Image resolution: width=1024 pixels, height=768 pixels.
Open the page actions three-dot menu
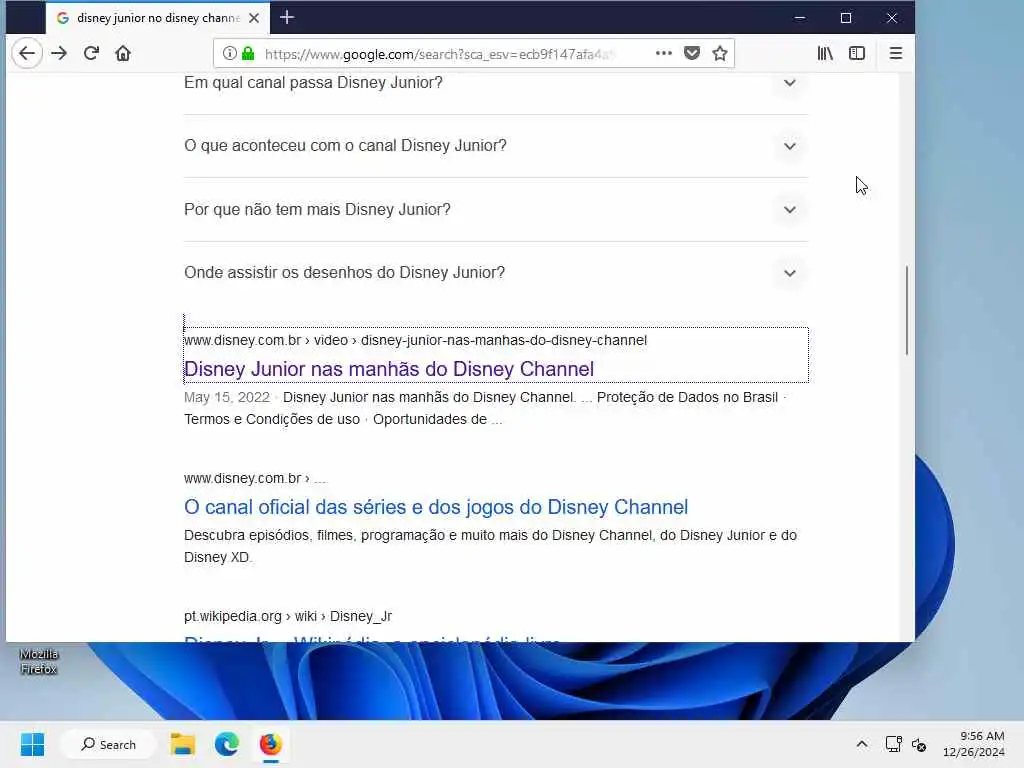coord(664,54)
